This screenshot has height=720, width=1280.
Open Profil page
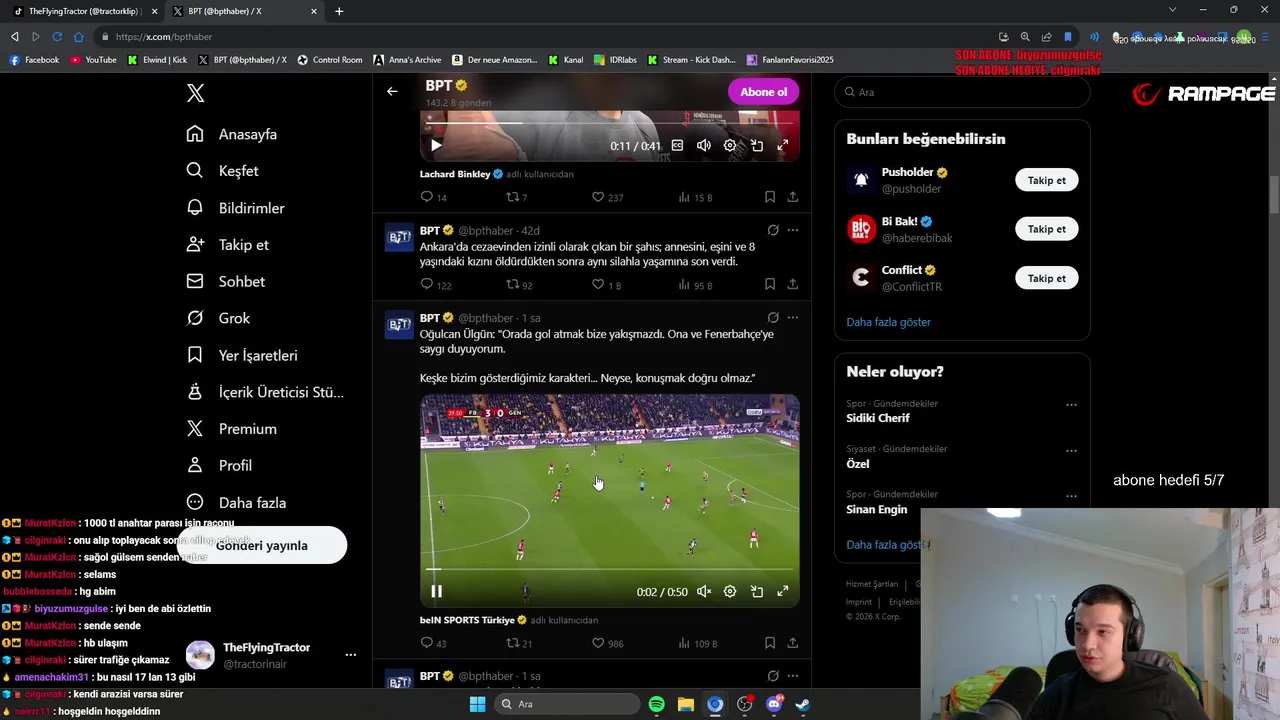pos(220,466)
